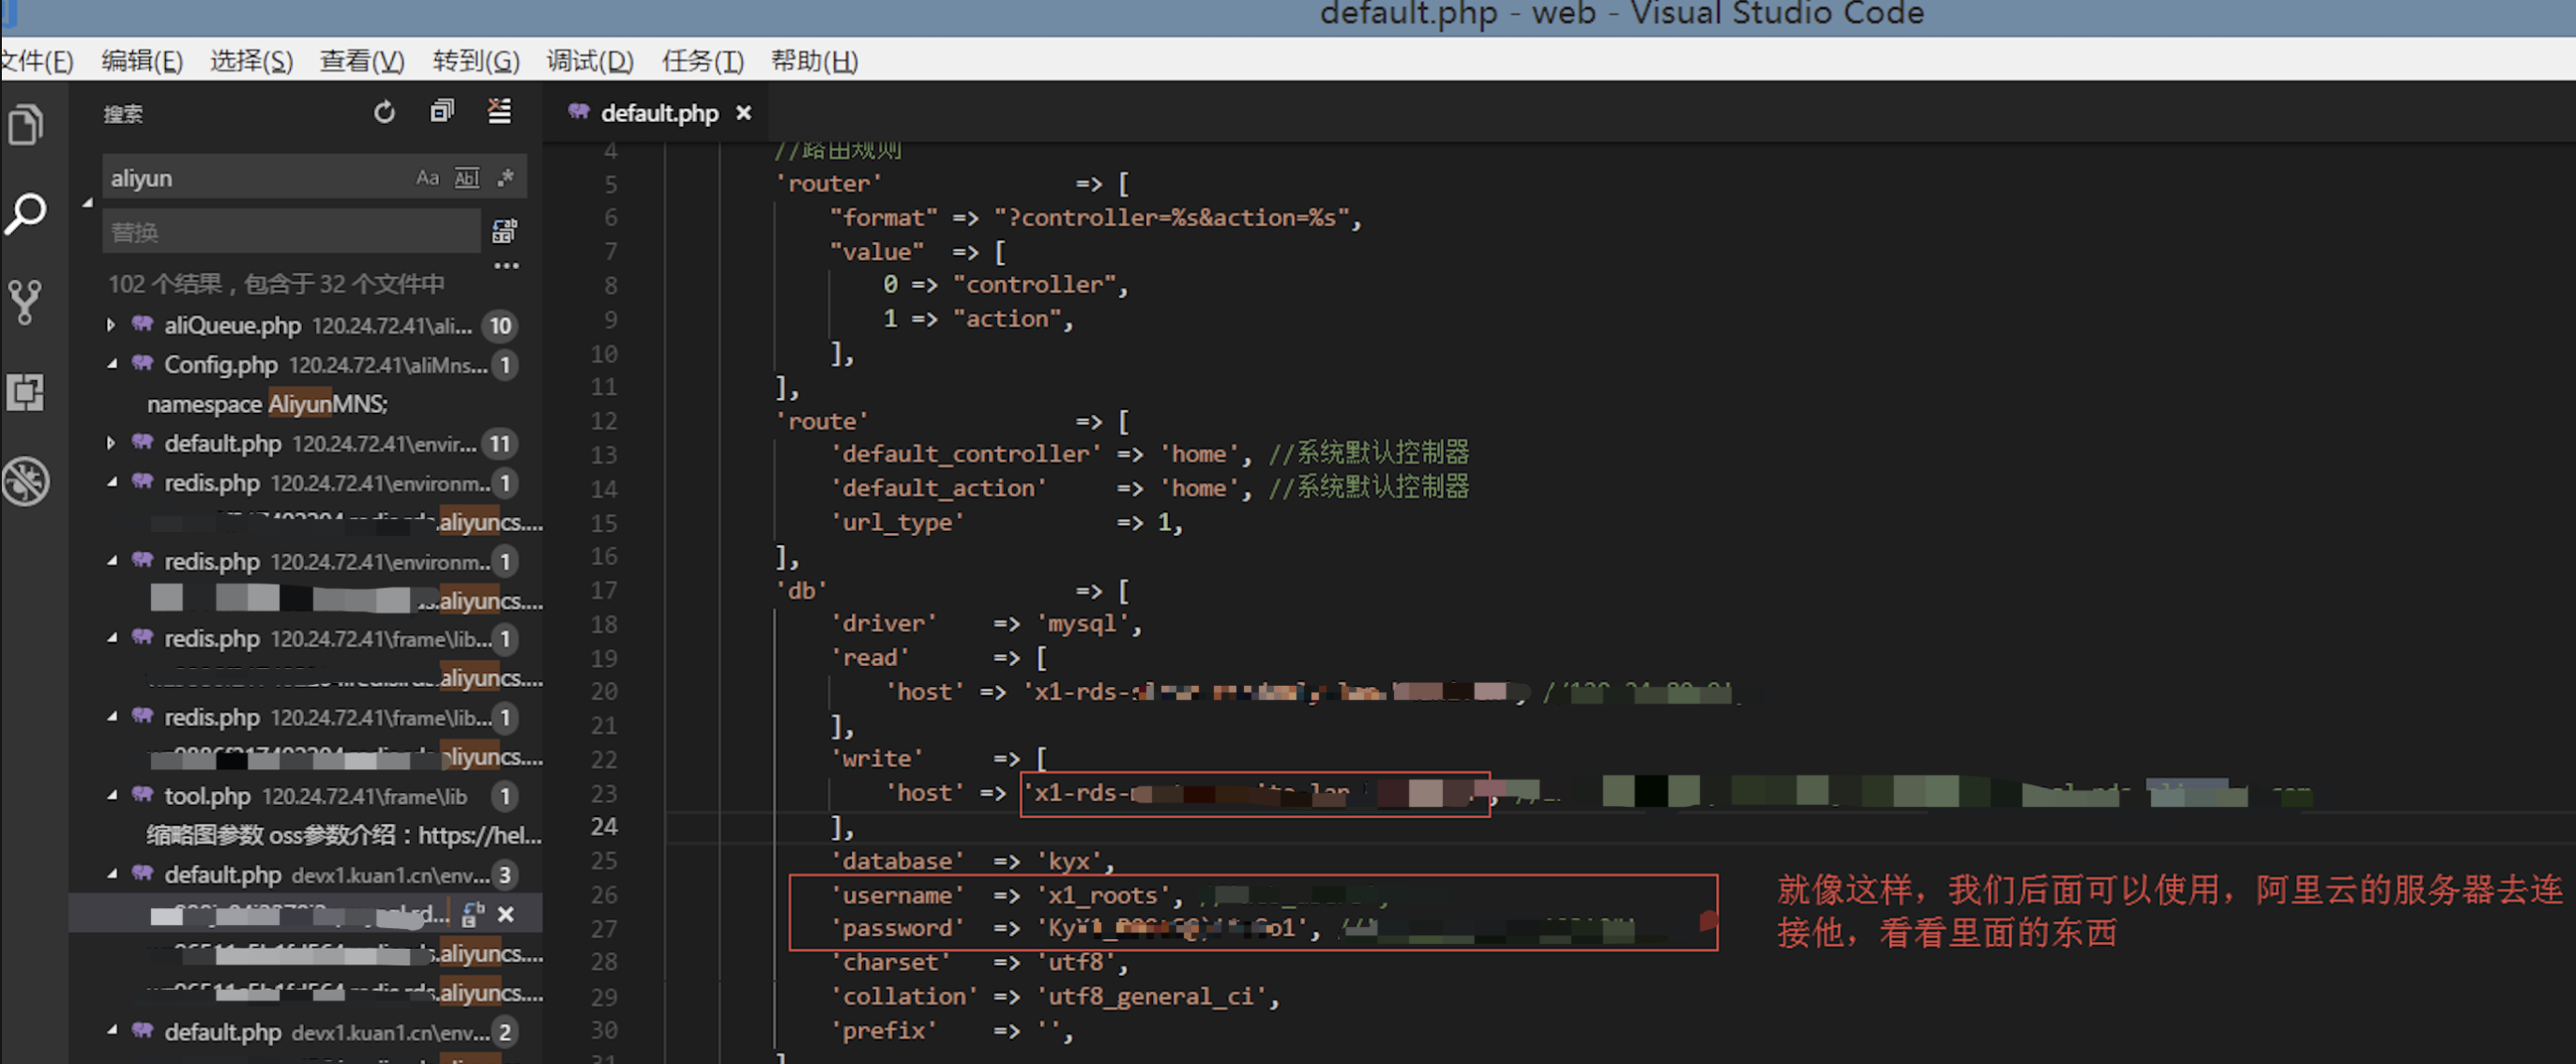The image size is (2576, 1064).
Task: Toggle Match Whole Word option
Action: coord(467,178)
